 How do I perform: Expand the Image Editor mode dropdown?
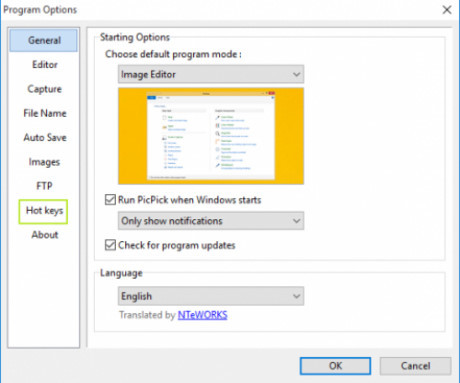(211, 74)
